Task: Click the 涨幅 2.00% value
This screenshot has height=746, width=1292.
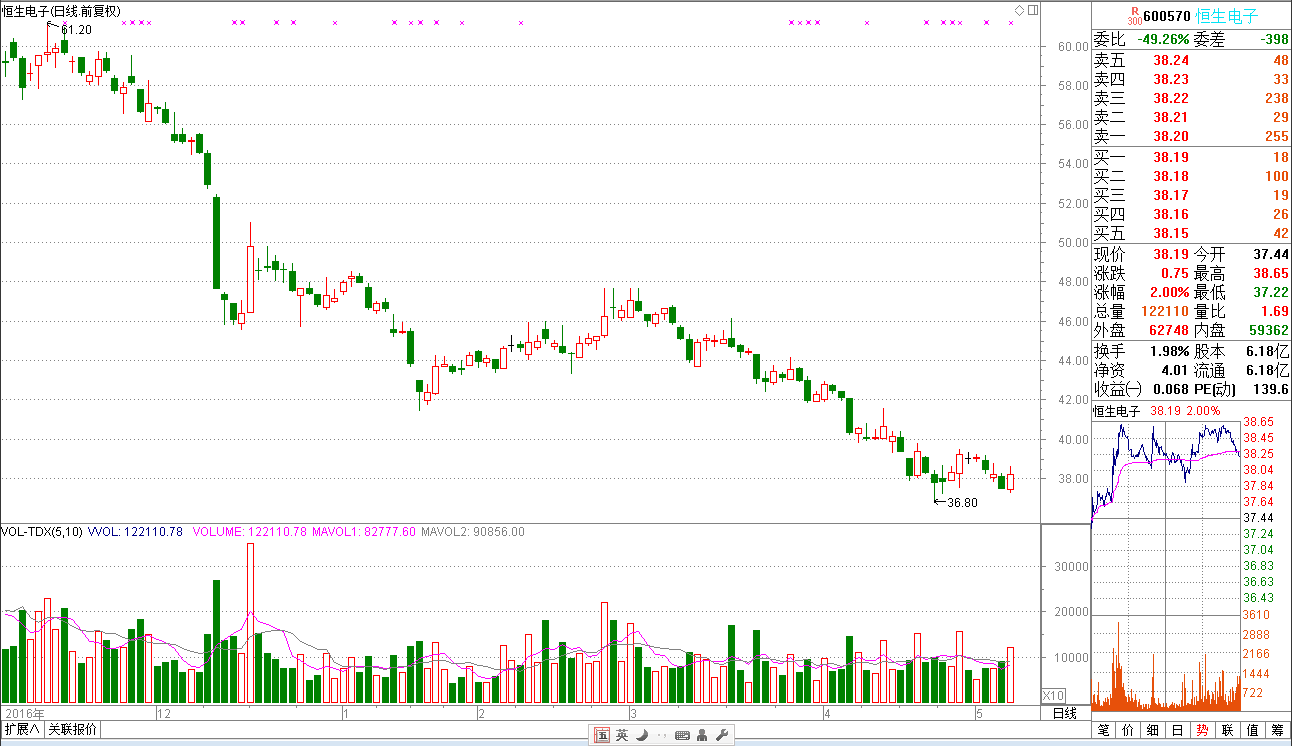Action: coord(1168,293)
